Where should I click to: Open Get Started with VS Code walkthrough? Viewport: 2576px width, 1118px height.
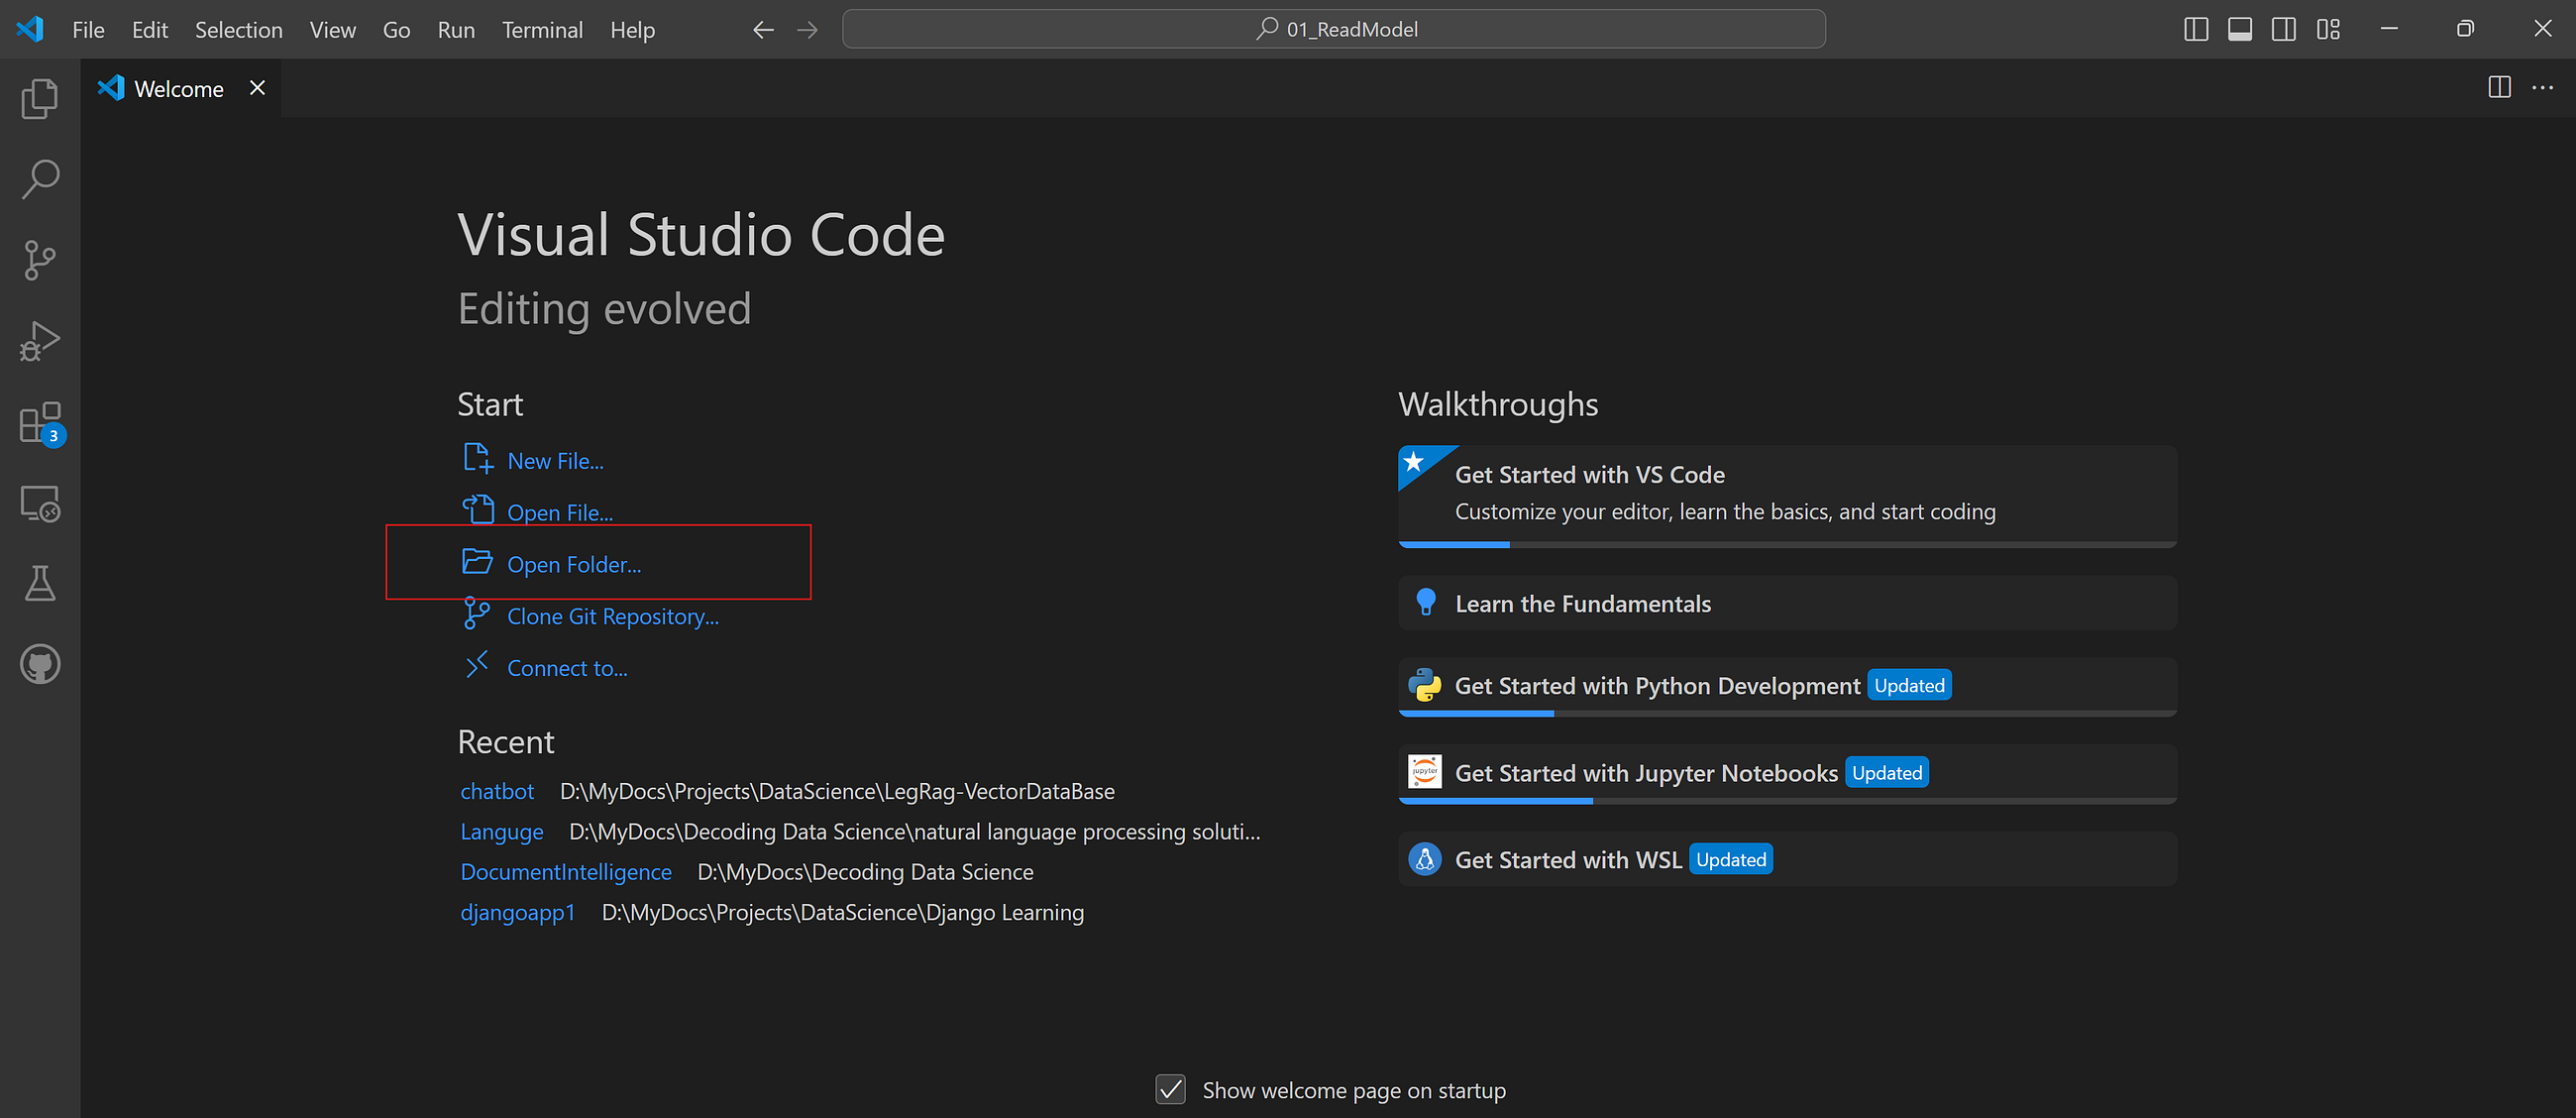click(1787, 496)
